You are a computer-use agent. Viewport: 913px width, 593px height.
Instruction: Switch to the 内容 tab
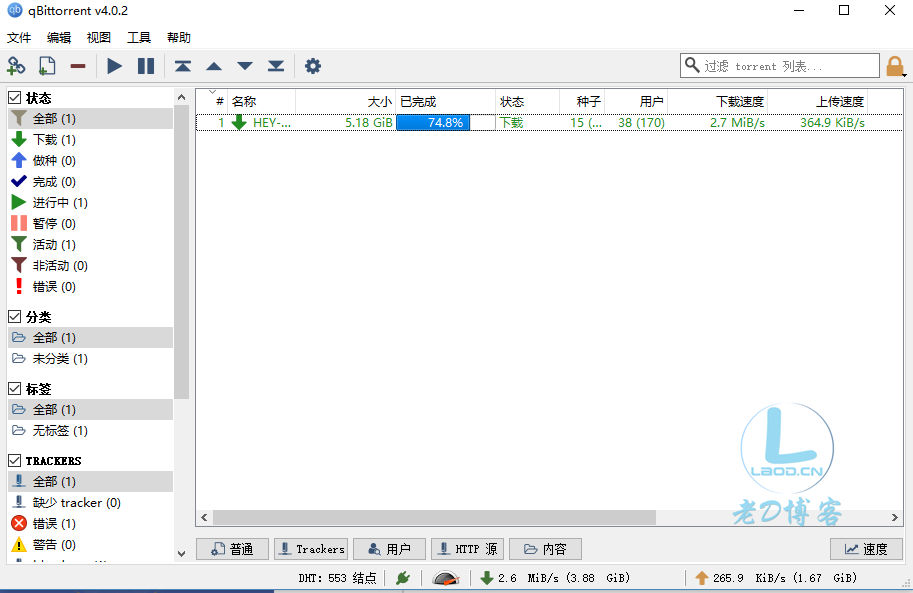[545, 549]
